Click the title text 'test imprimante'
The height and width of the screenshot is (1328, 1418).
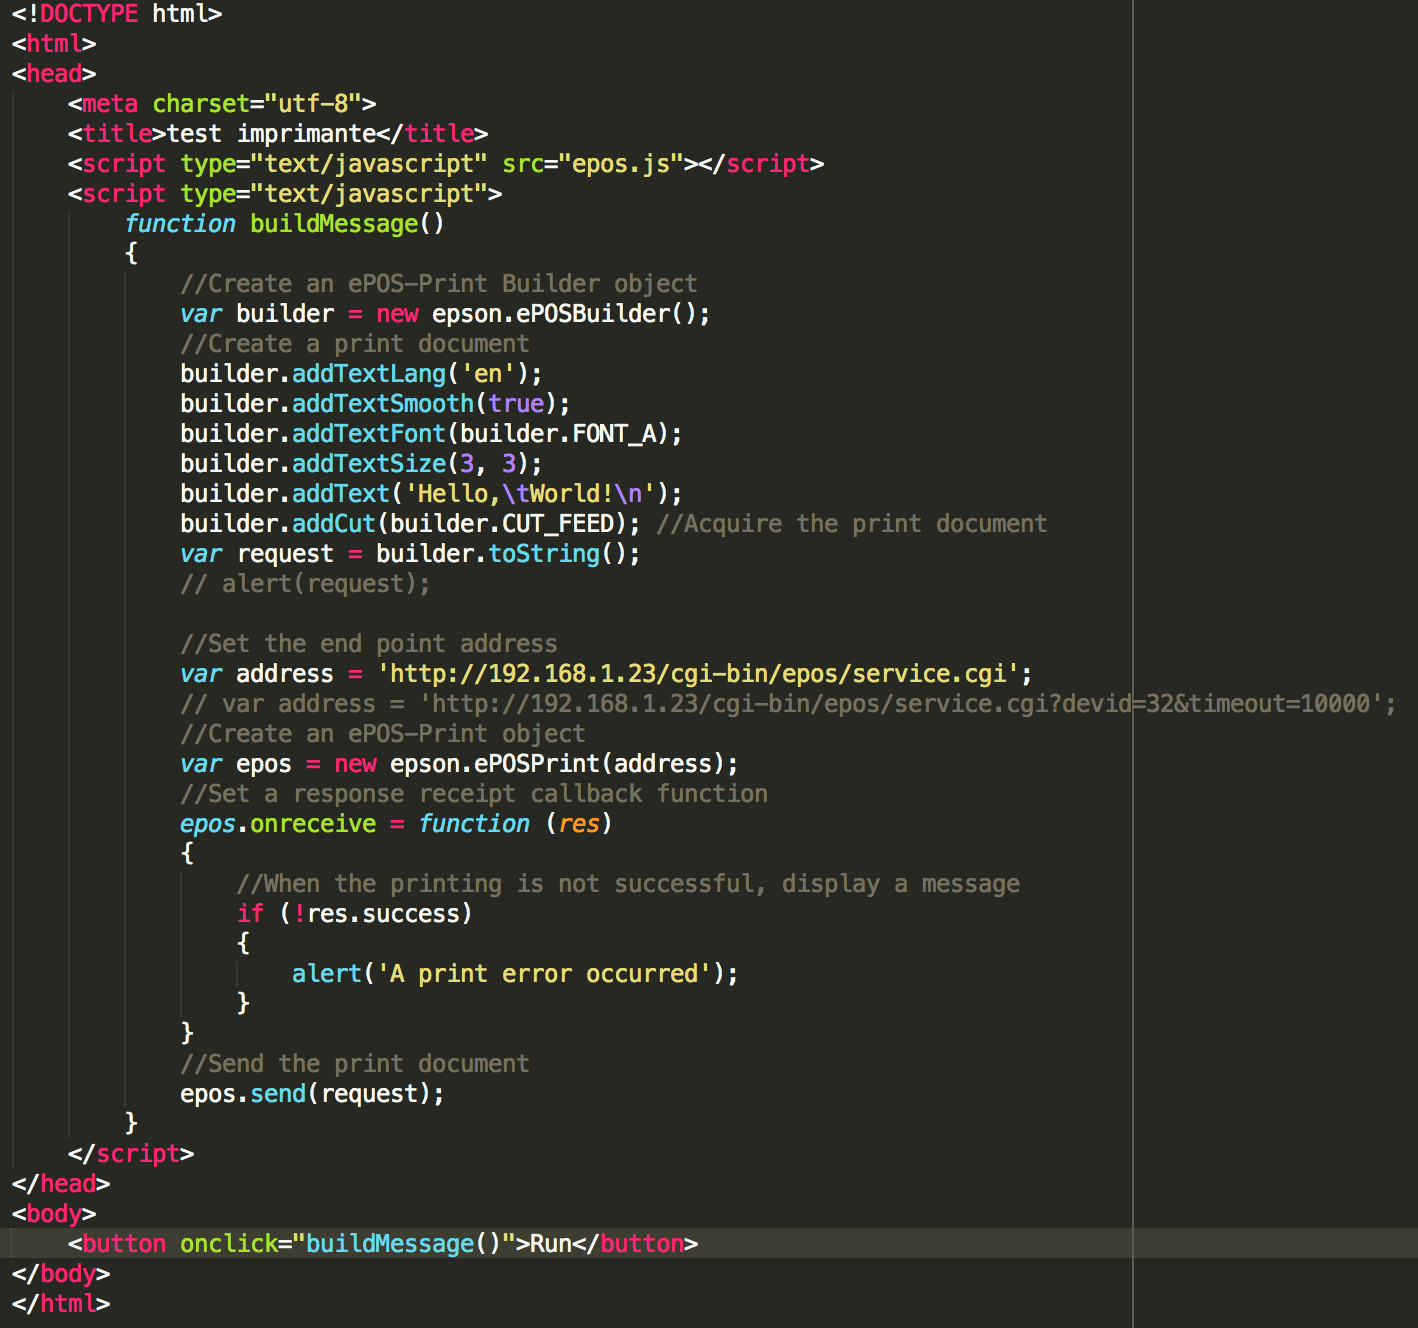pyautogui.click(x=271, y=134)
